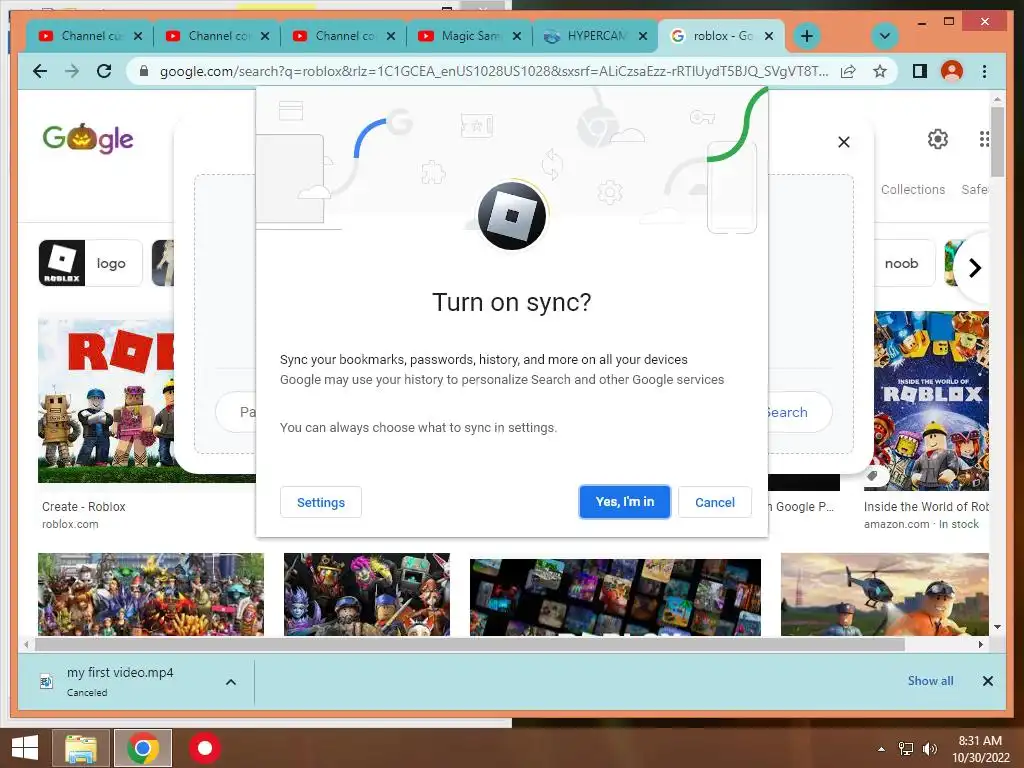The image size is (1024, 768).
Task: Confirm sync with Yes, I'm in
Action: point(624,502)
